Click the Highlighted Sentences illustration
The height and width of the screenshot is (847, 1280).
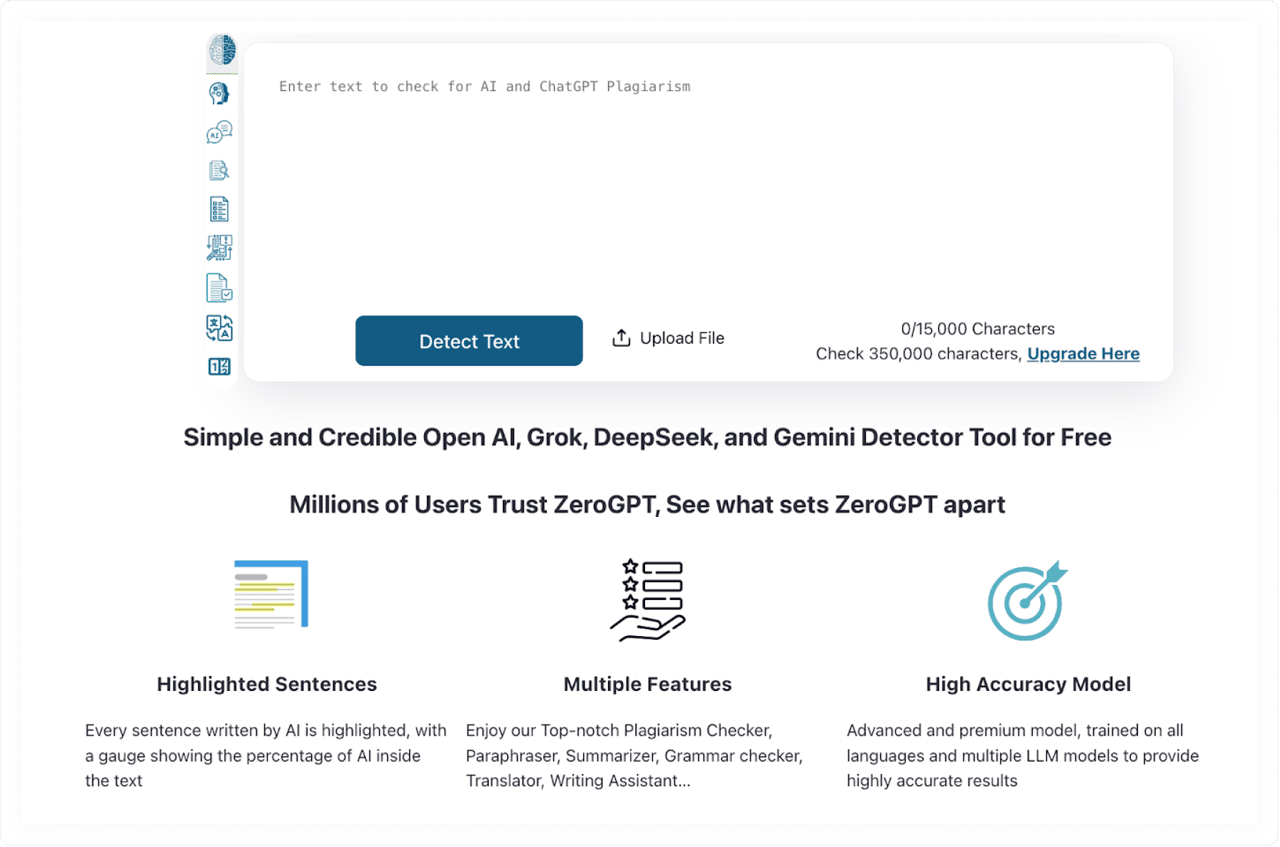coord(267,594)
